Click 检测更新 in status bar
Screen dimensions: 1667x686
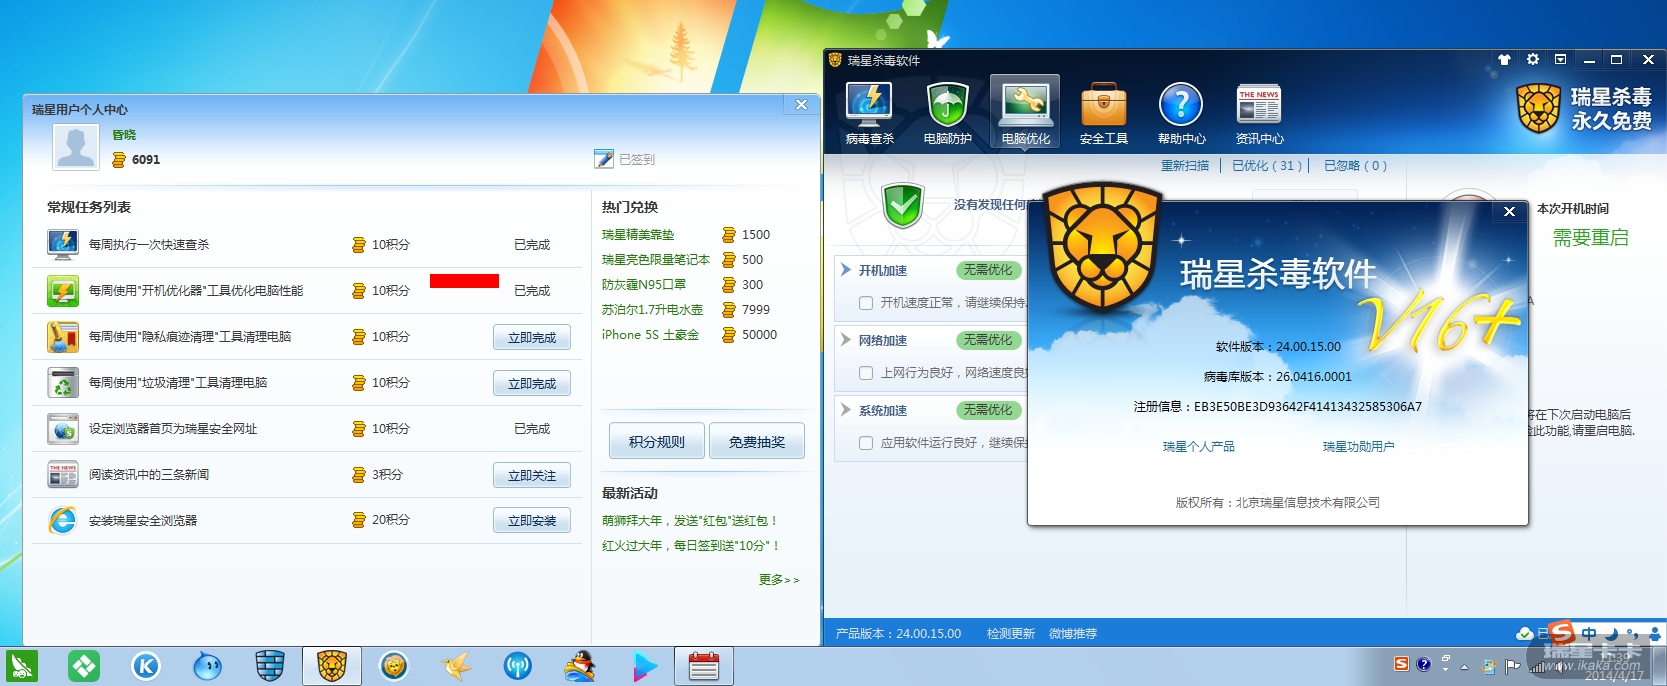click(x=1011, y=634)
